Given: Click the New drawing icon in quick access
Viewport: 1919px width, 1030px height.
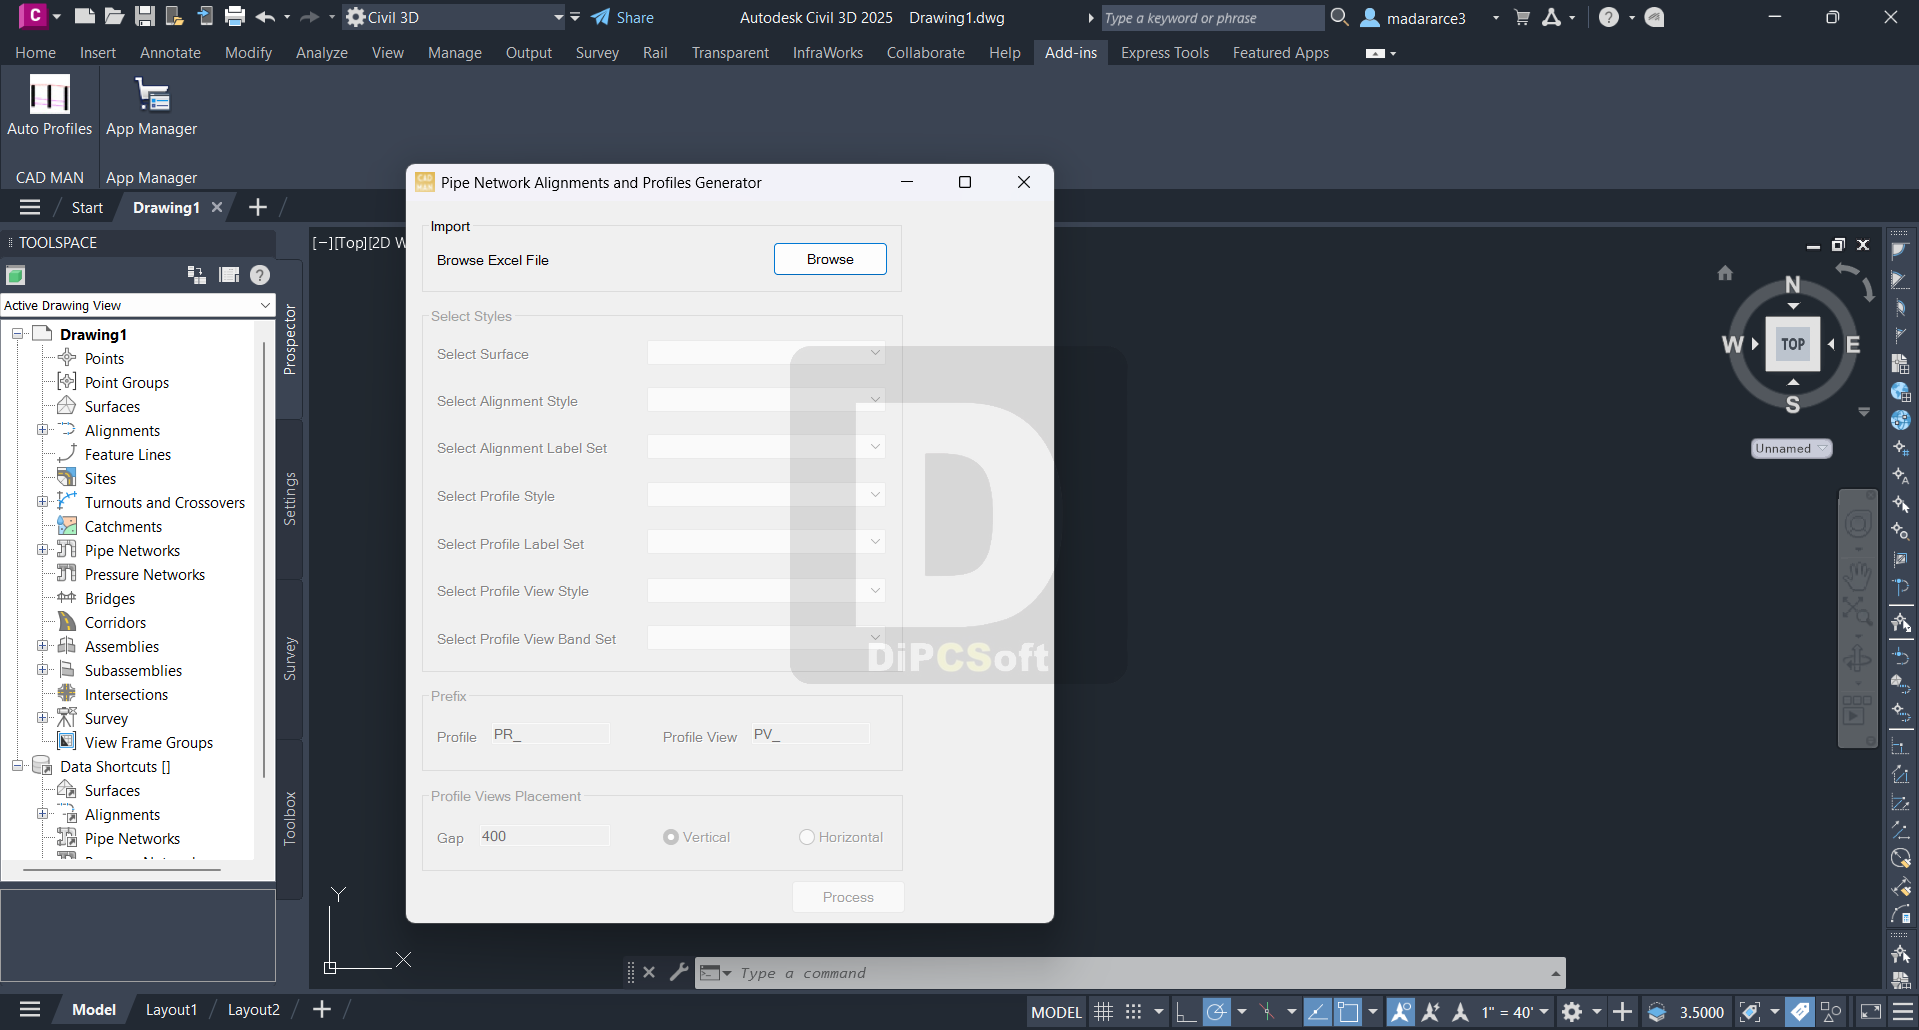Looking at the screenshot, I should 85,16.
